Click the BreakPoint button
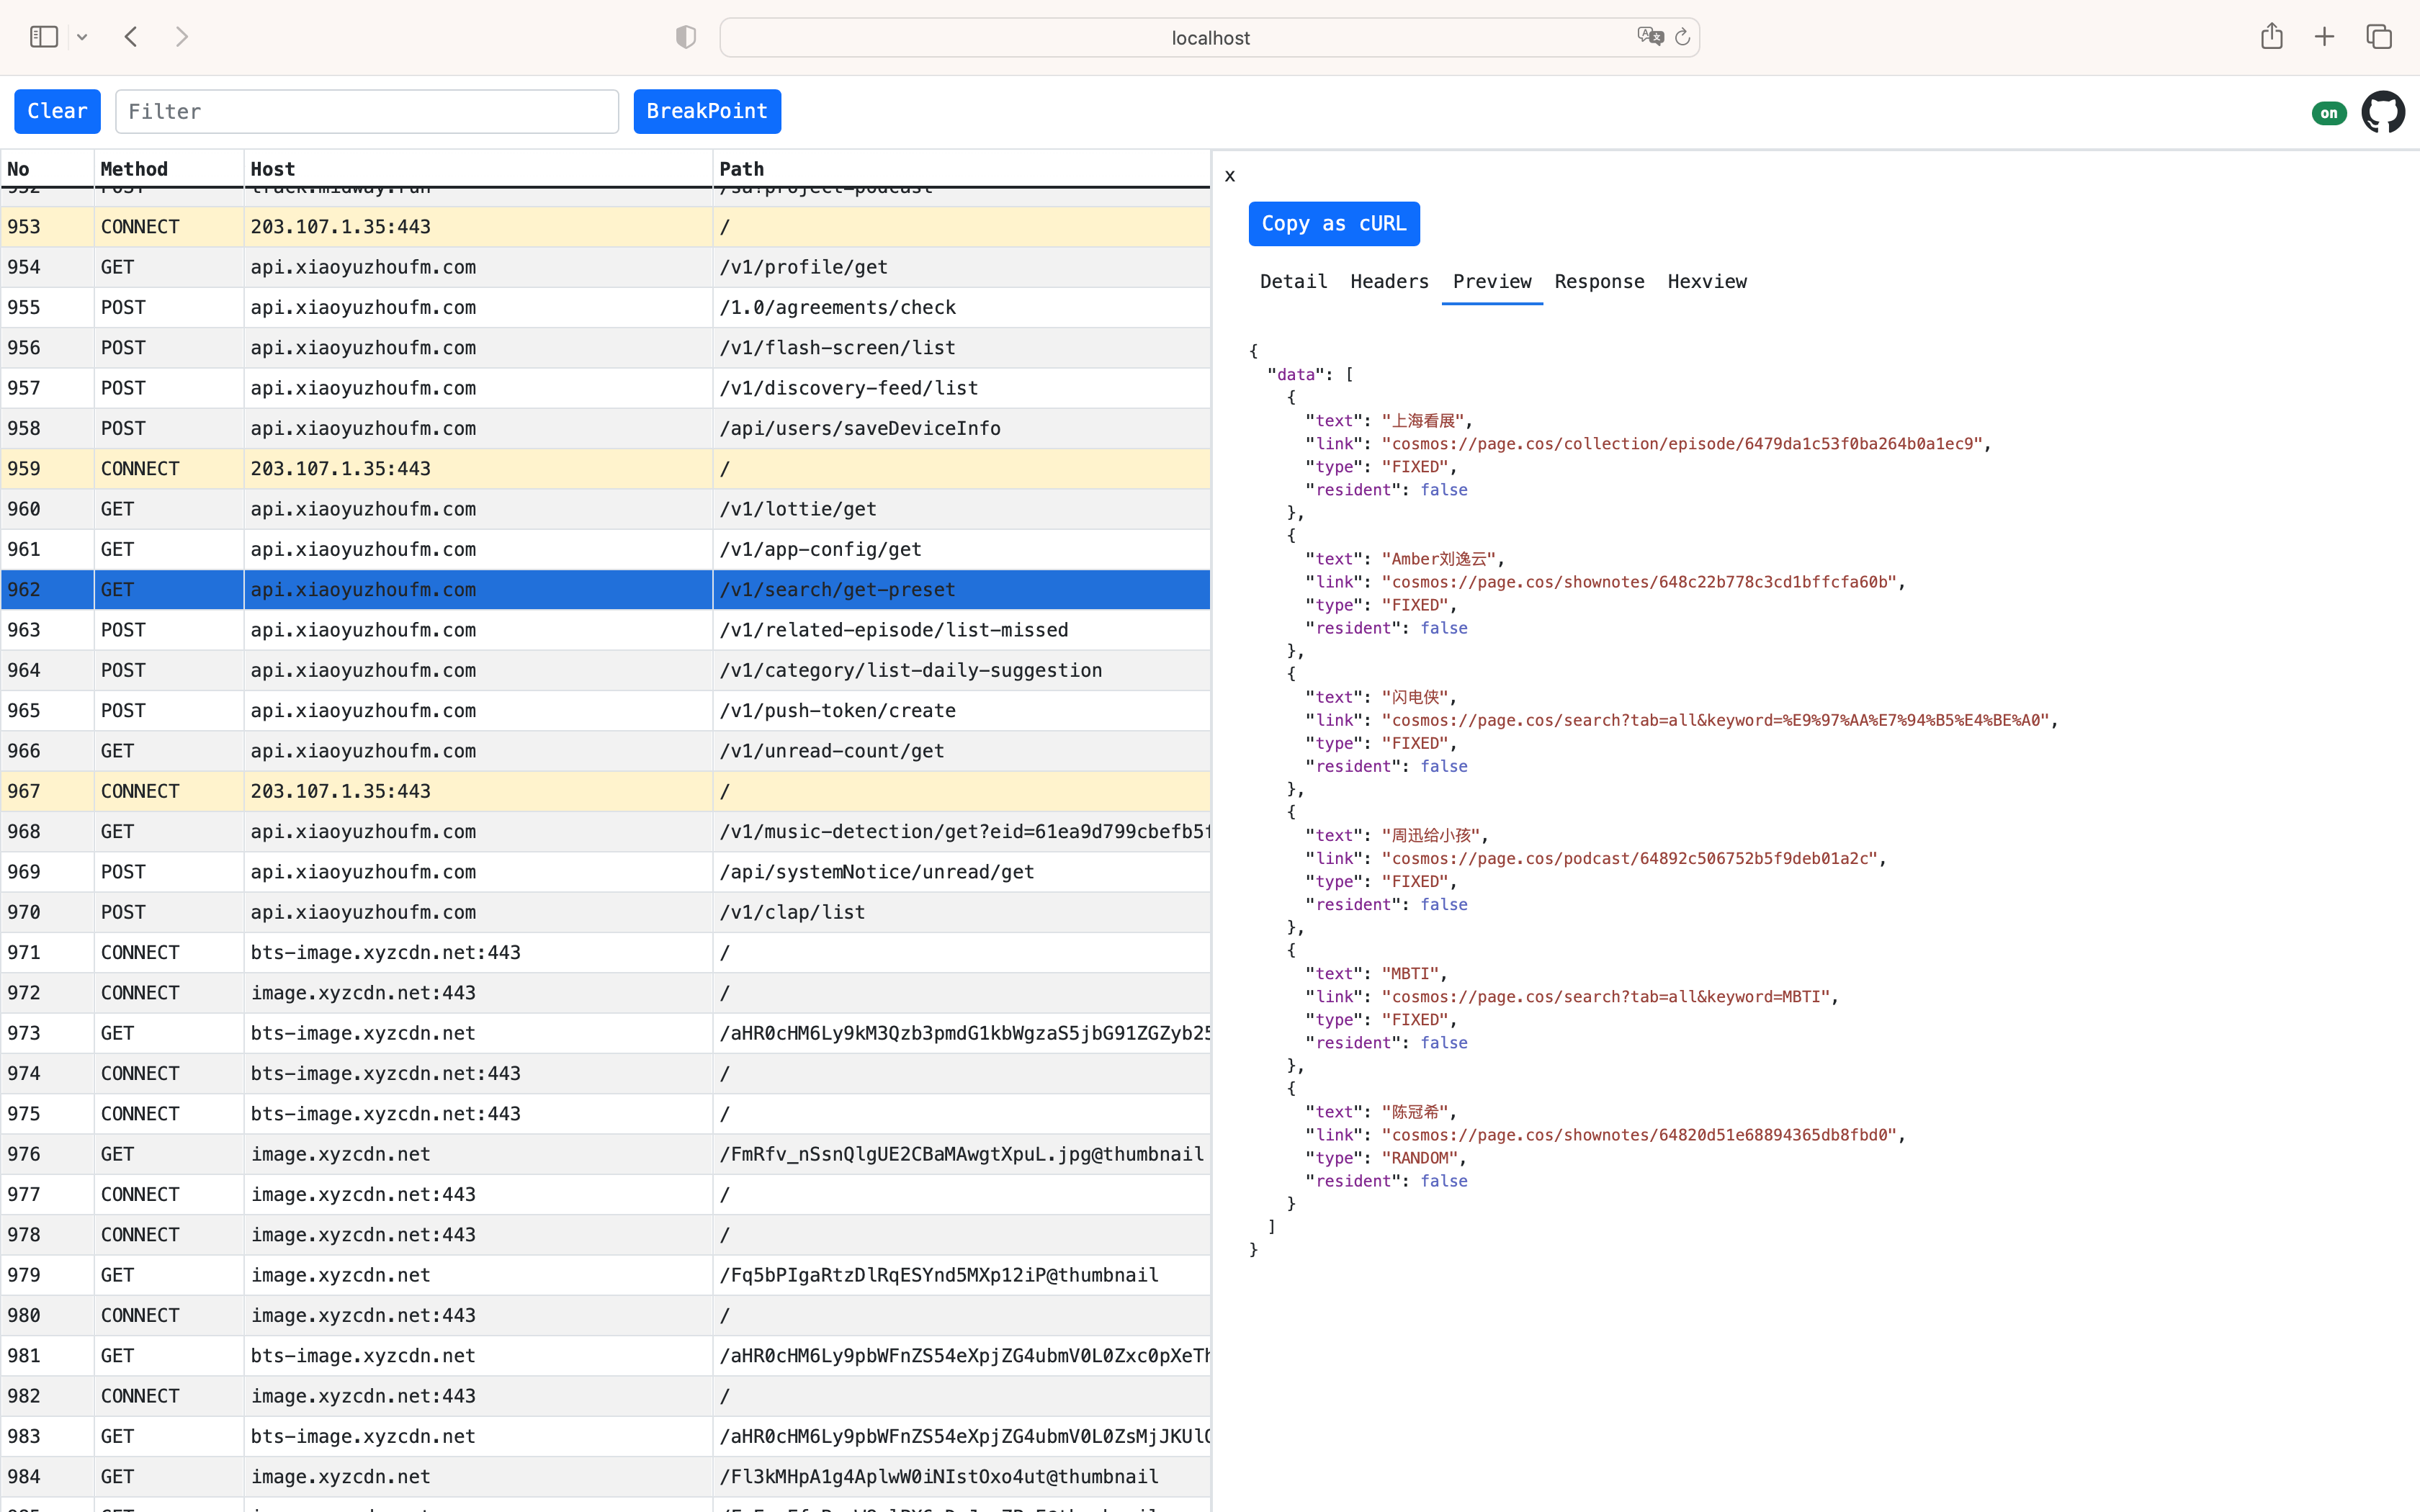This screenshot has height=1512, width=2420. click(x=707, y=111)
